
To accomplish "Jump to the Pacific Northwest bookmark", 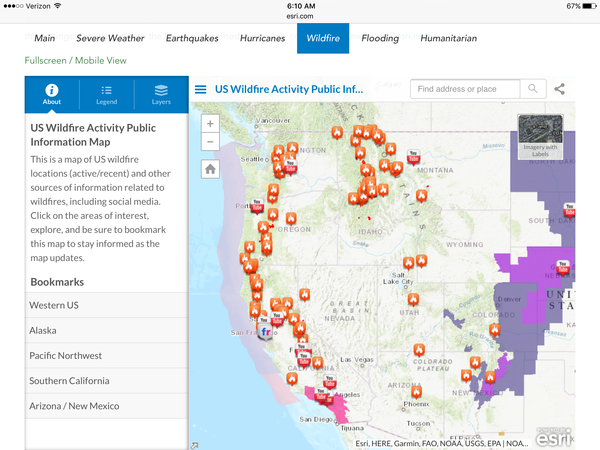I will coord(66,355).
